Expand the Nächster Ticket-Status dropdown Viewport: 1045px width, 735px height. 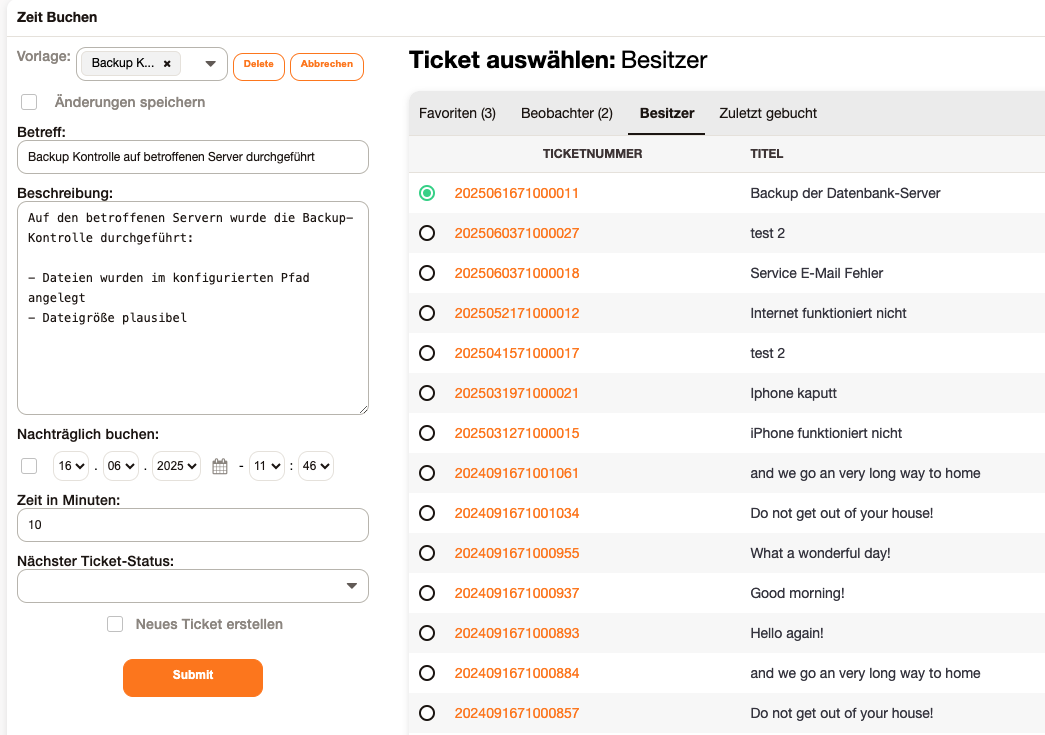(x=193, y=586)
